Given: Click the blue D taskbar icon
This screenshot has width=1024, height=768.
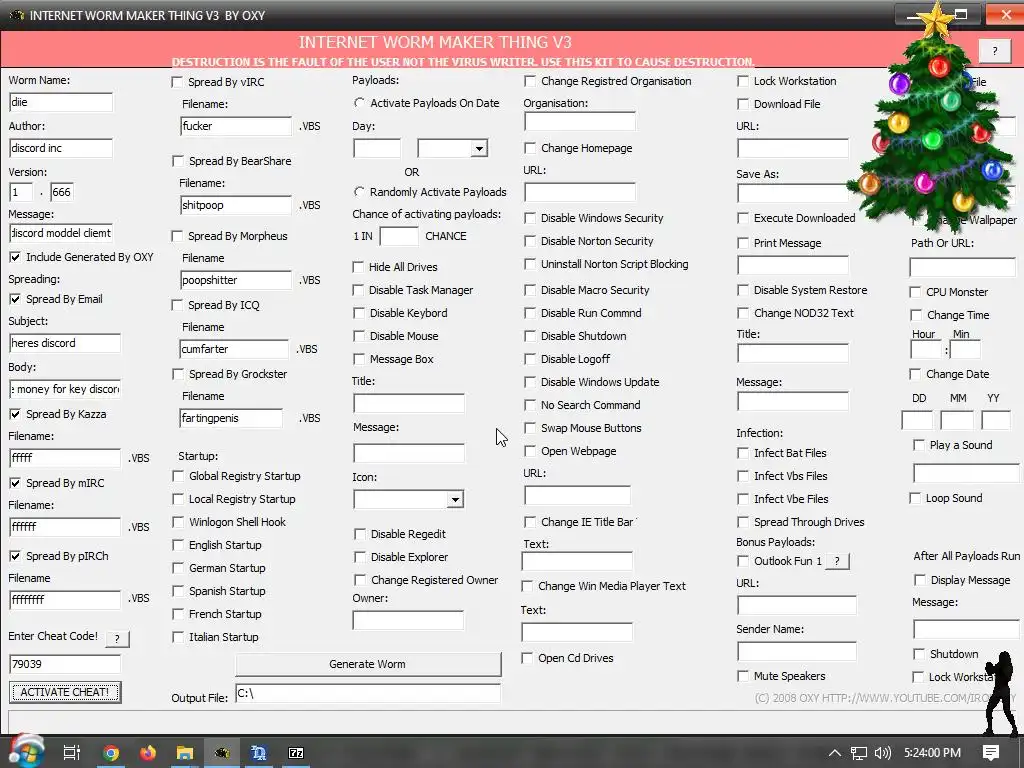Looking at the screenshot, I should 259,753.
